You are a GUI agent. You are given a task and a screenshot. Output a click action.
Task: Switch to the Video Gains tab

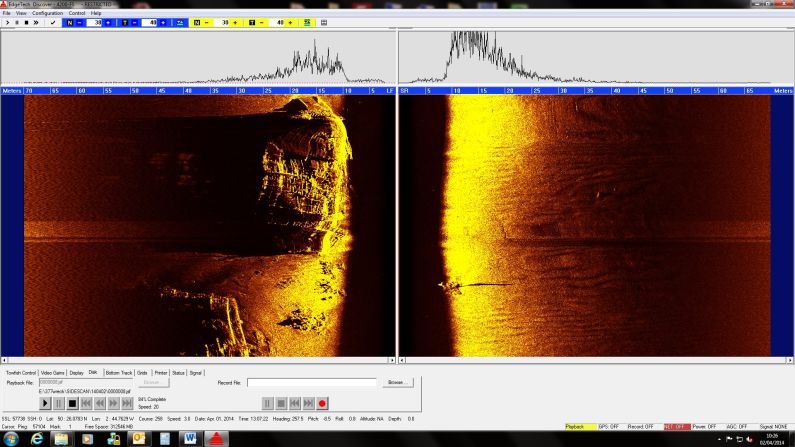pyautogui.click(x=53, y=373)
